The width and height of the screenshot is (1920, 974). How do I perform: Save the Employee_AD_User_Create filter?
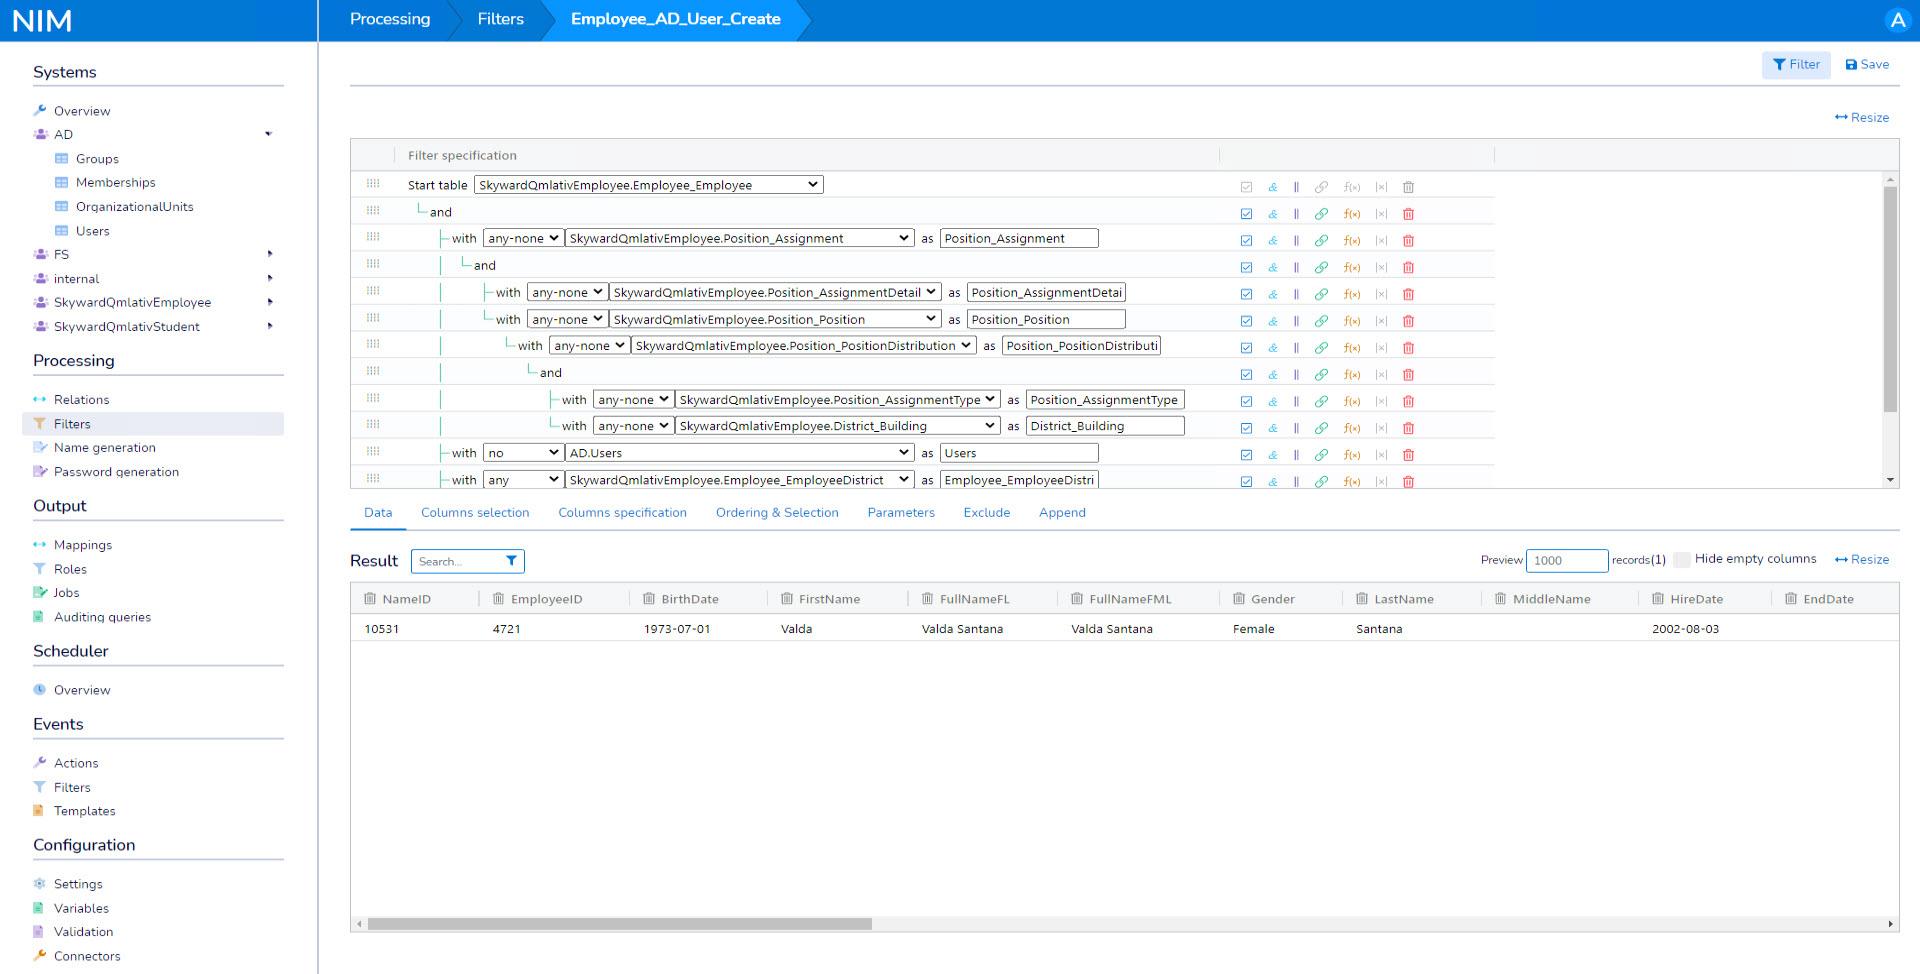click(1866, 64)
